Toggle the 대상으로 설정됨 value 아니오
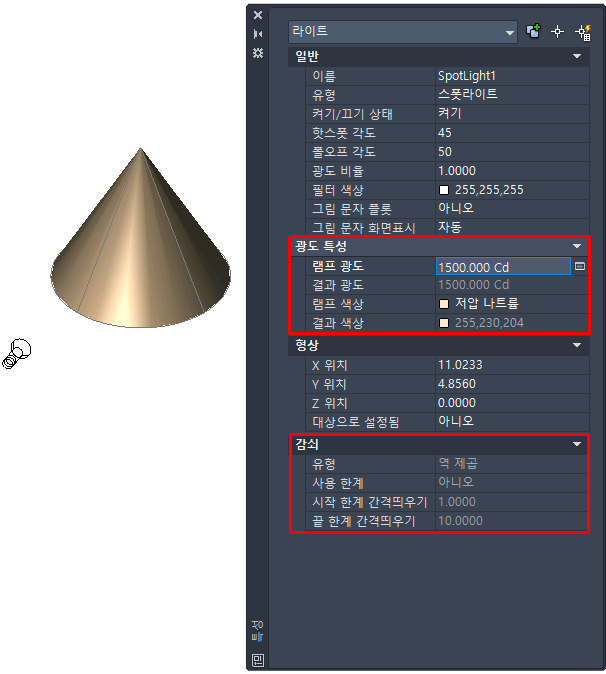Viewport: 606px width, 674px height. click(x=512, y=421)
